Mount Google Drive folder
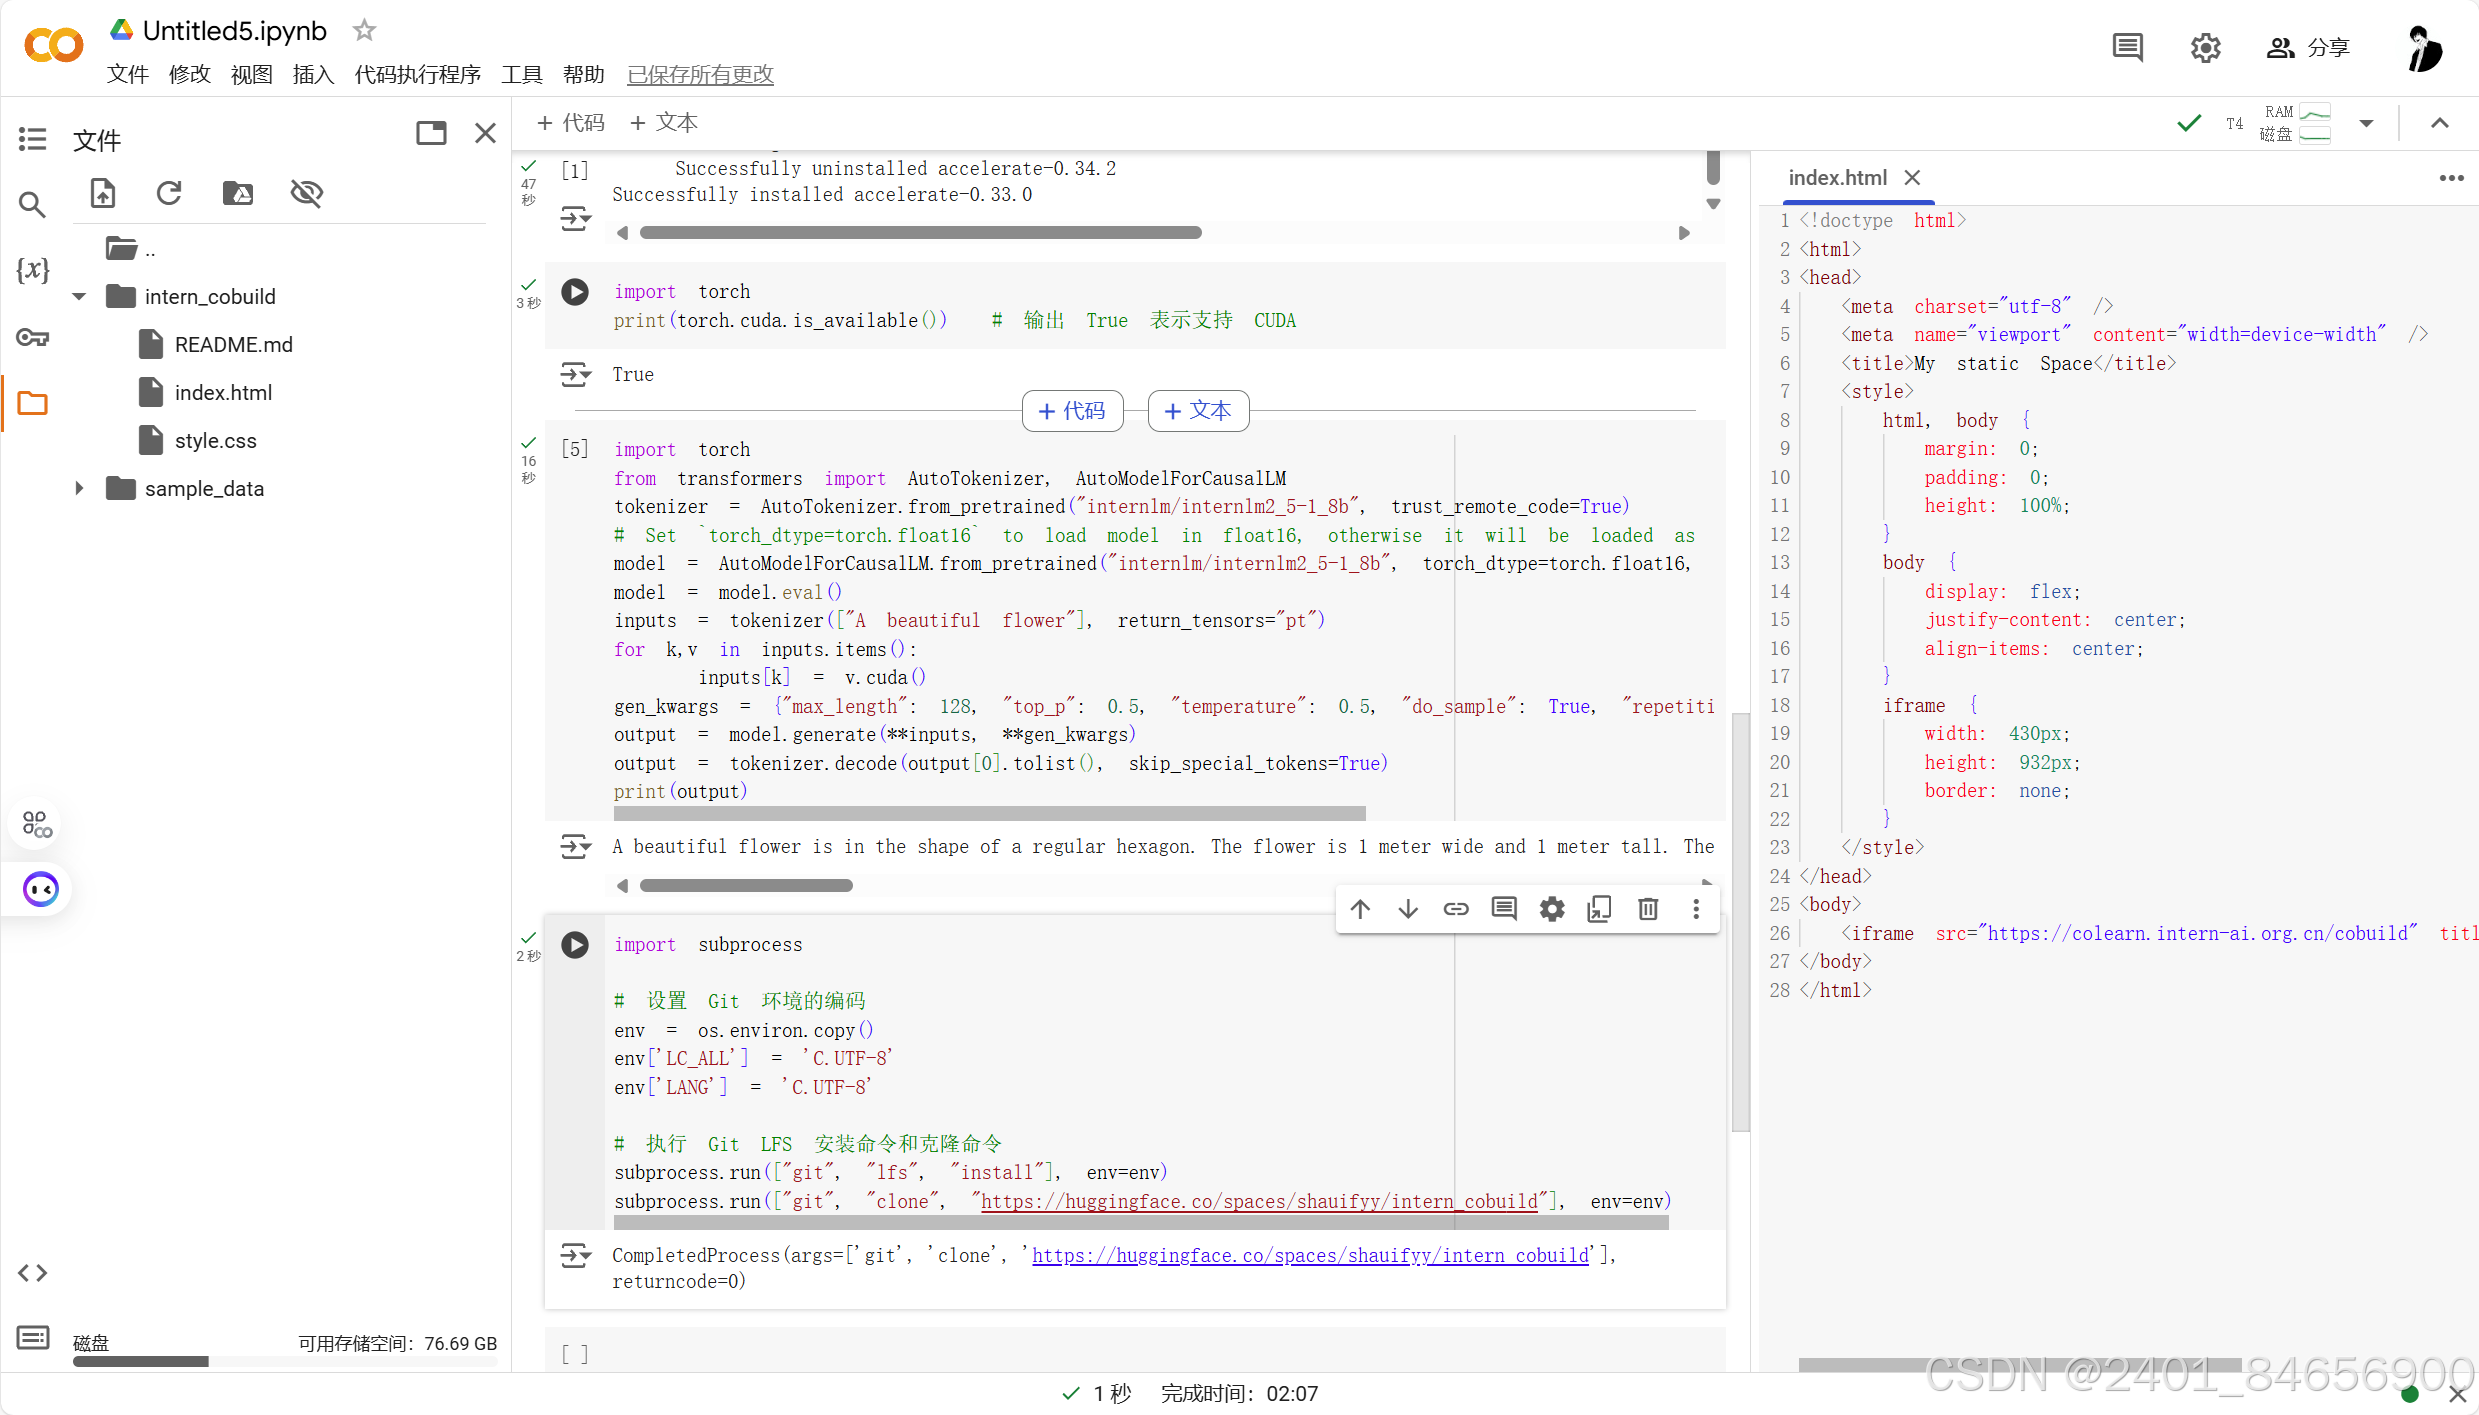This screenshot has width=2479, height=1415. [x=237, y=193]
